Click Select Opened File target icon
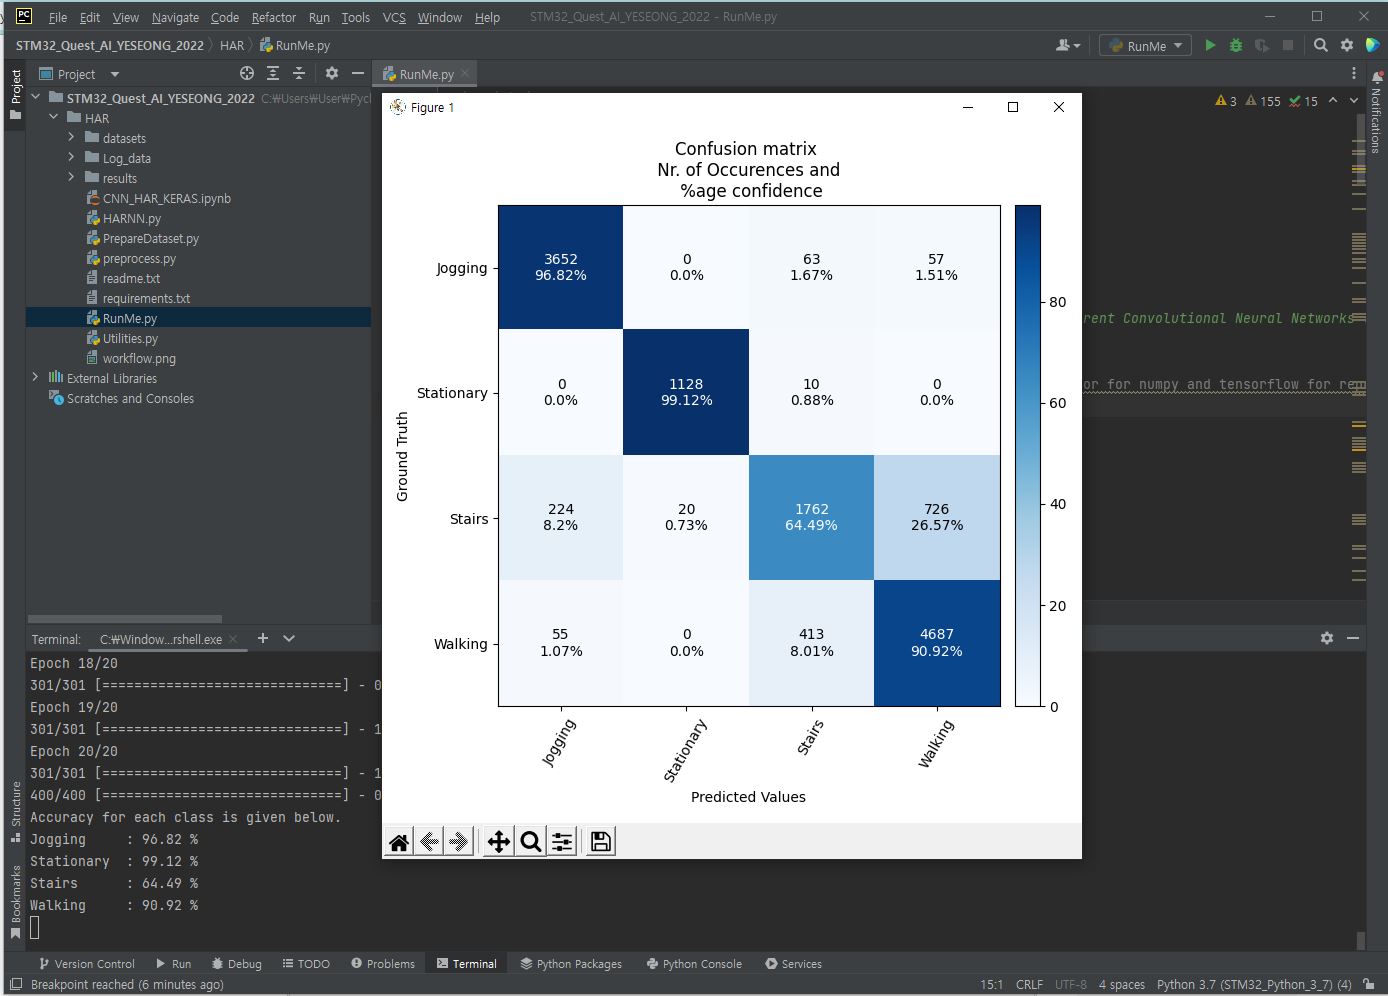This screenshot has height=996, width=1388. 247,73
